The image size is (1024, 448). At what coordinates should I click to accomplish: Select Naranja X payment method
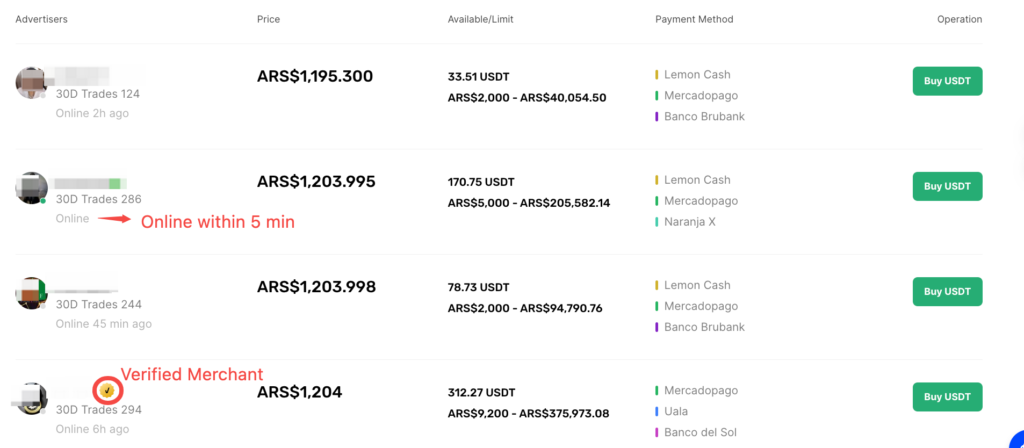coord(690,222)
